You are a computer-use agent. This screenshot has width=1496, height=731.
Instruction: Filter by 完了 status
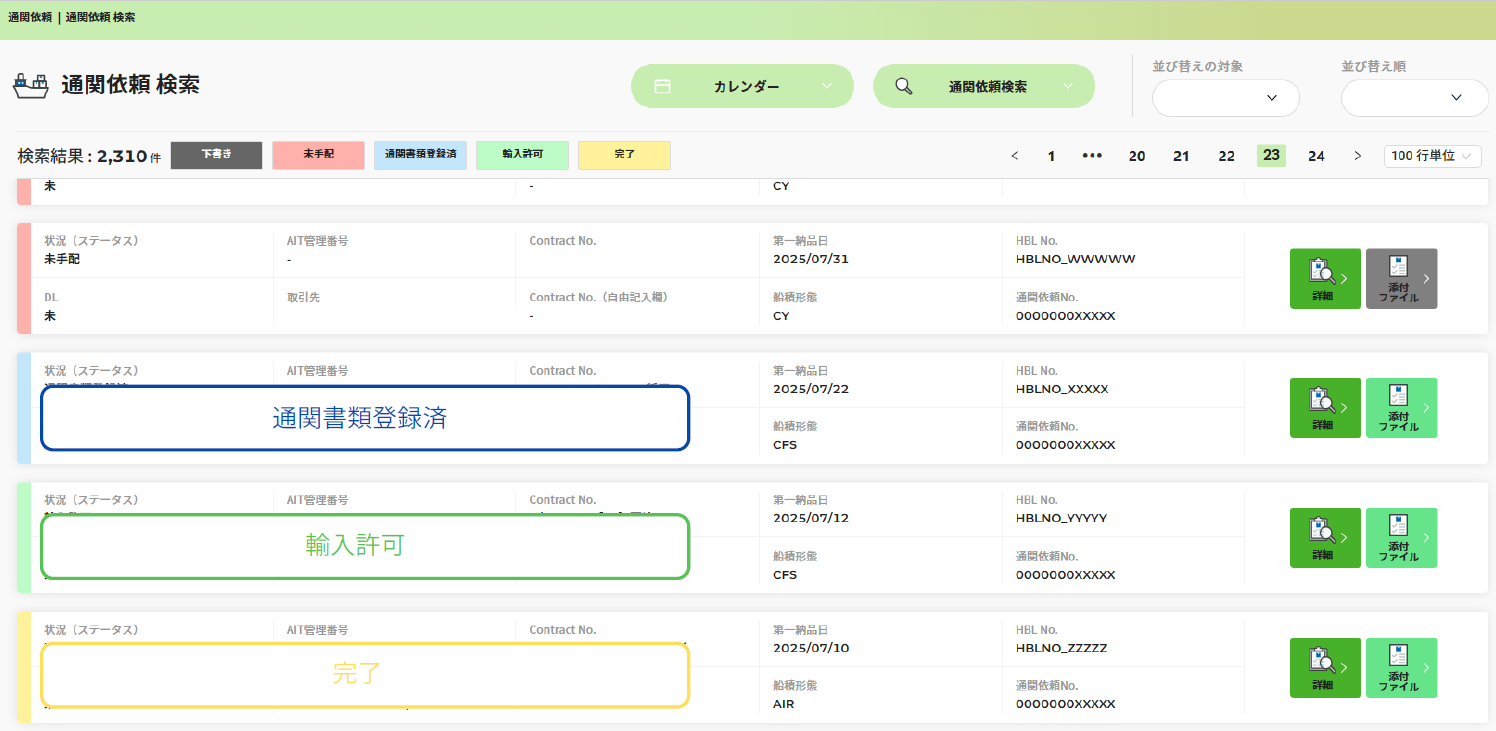(625, 155)
